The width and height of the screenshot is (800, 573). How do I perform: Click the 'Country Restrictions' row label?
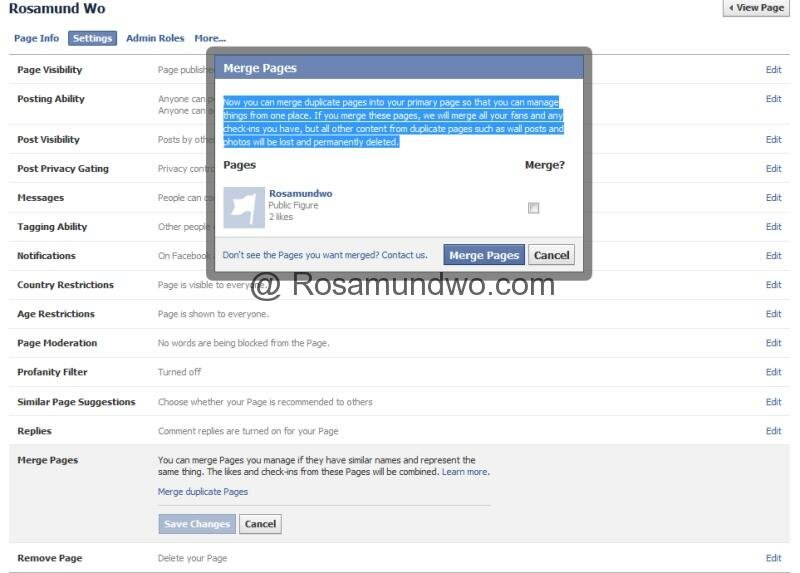65,285
